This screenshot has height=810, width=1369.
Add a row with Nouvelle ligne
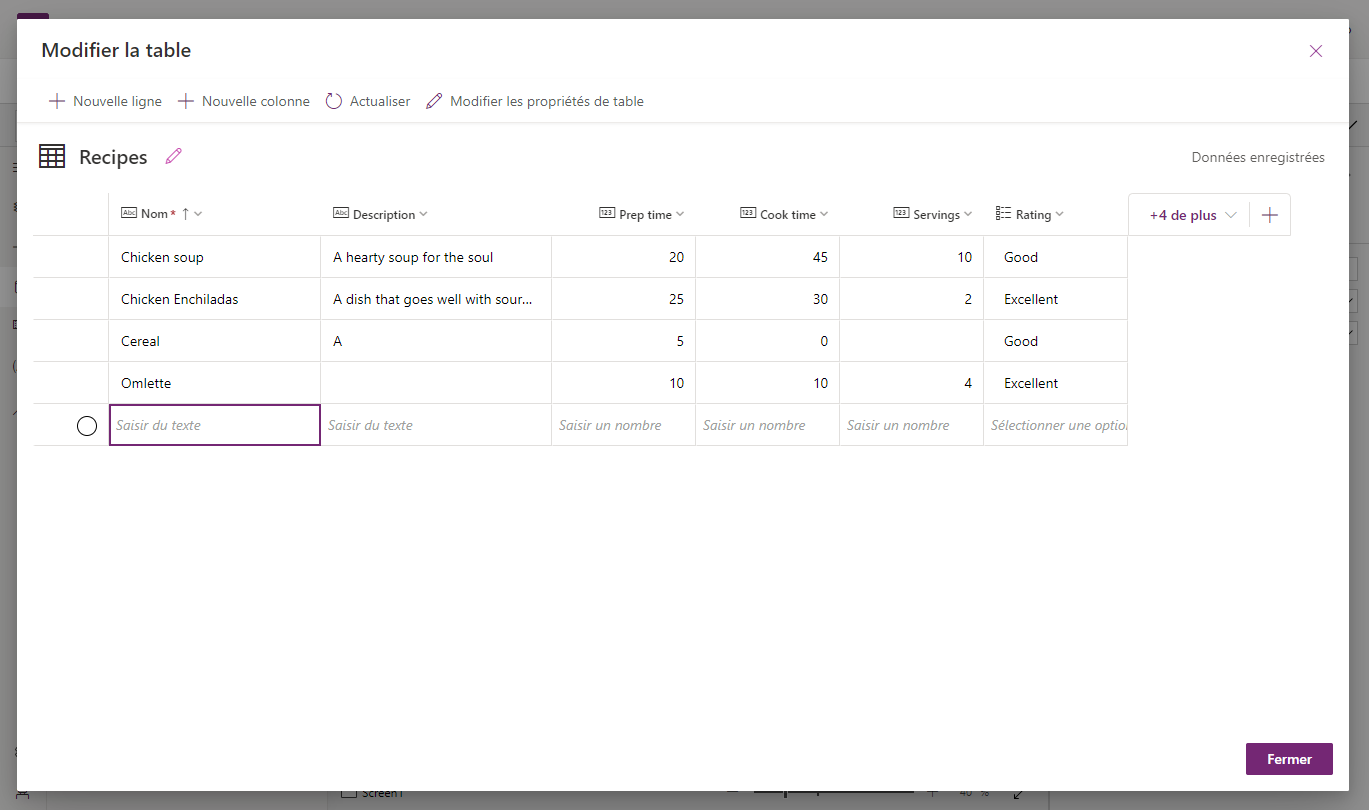pos(105,101)
